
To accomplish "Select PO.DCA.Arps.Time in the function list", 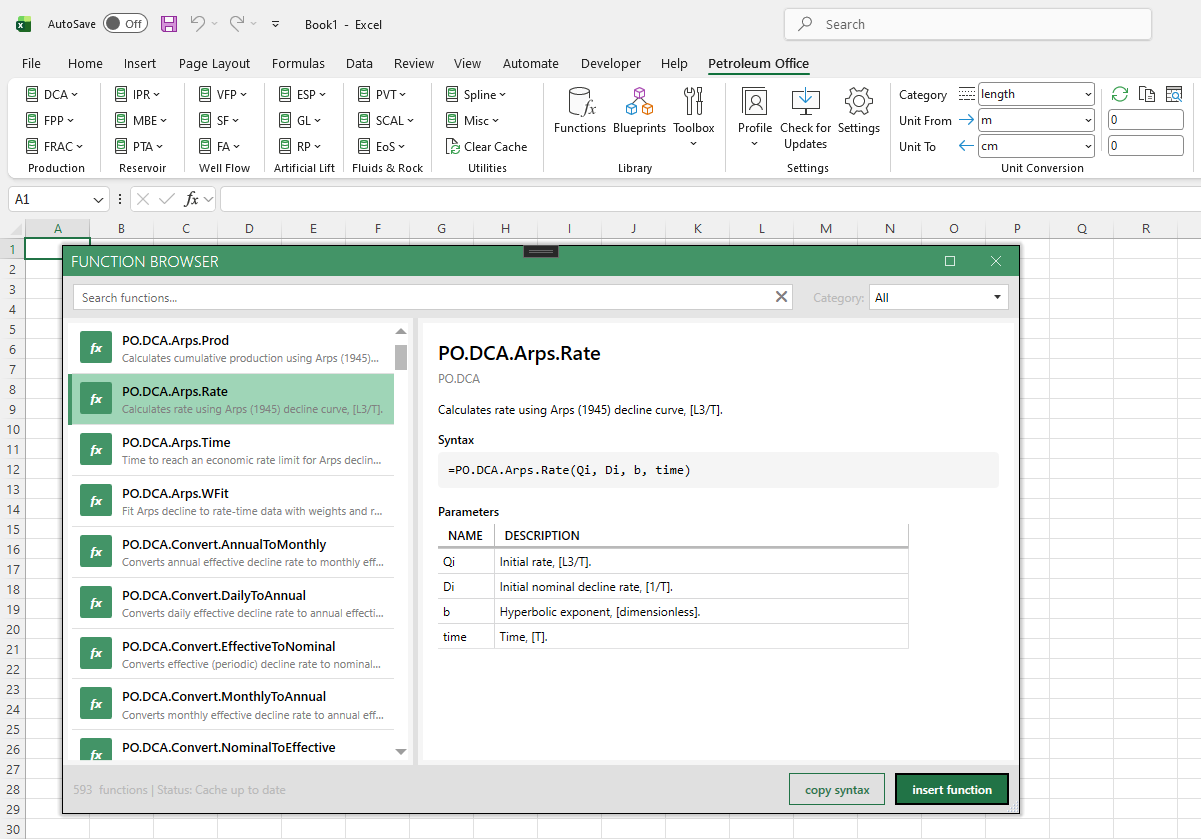I will pyautogui.click(x=235, y=449).
